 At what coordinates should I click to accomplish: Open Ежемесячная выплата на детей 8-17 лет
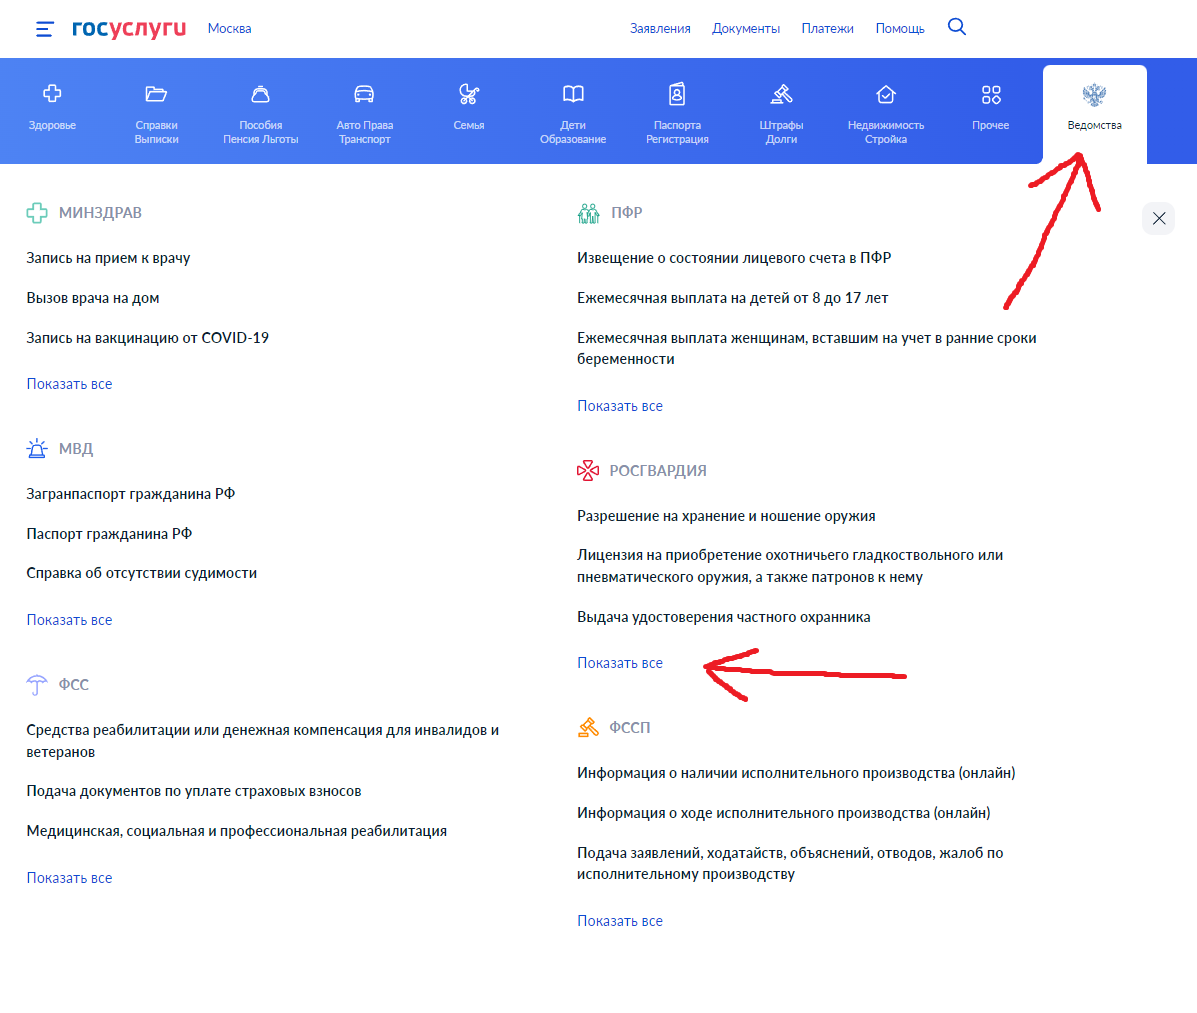[733, 298]
